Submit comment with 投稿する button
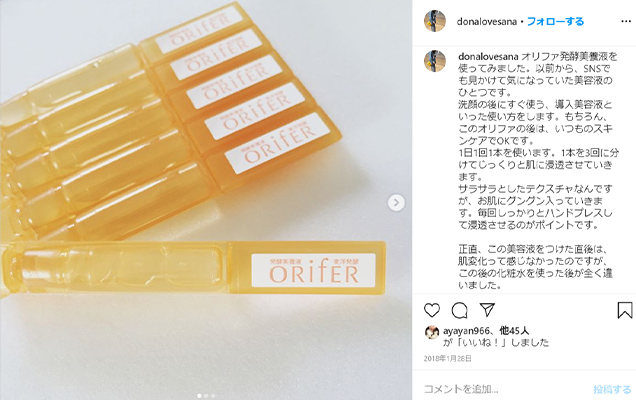The width and height of the screenshot is (636, 400). [x=612, y=389]
